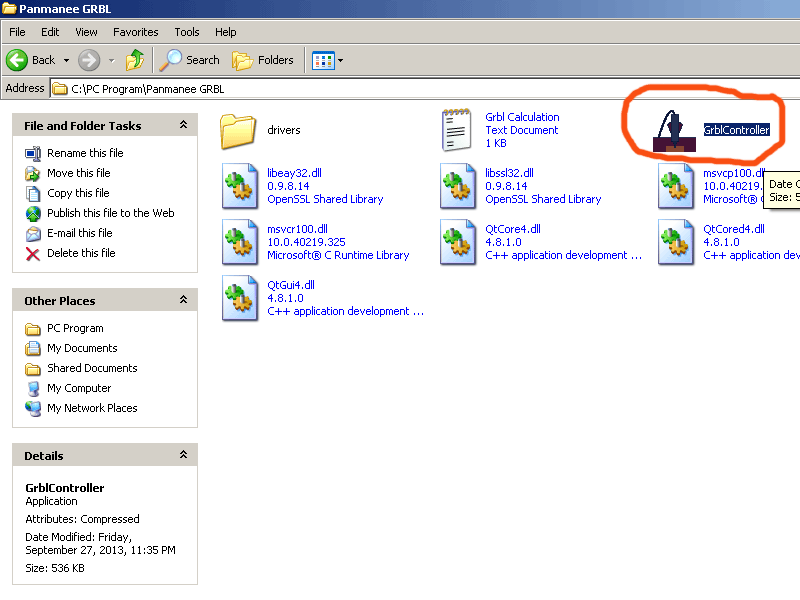Go up one folder level
800x600 pixels.
tap(135, 60)
